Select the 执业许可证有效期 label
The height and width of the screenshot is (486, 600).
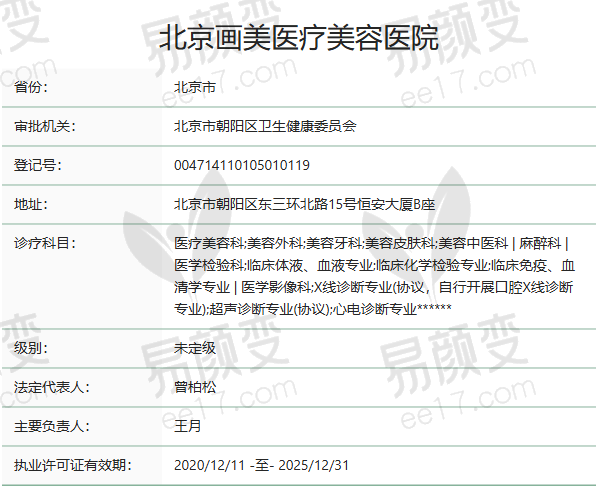click(73, 465)
